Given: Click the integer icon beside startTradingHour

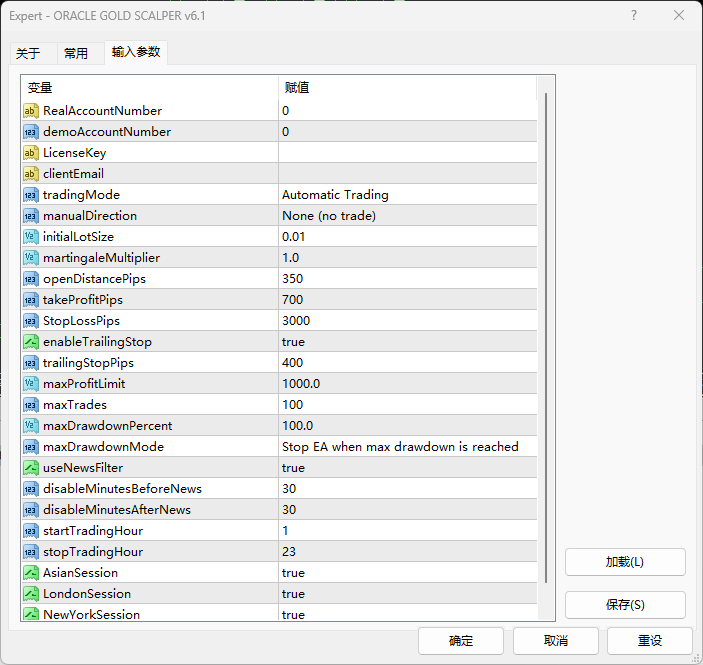Looking at the screenshot, I should click(30, 531).
